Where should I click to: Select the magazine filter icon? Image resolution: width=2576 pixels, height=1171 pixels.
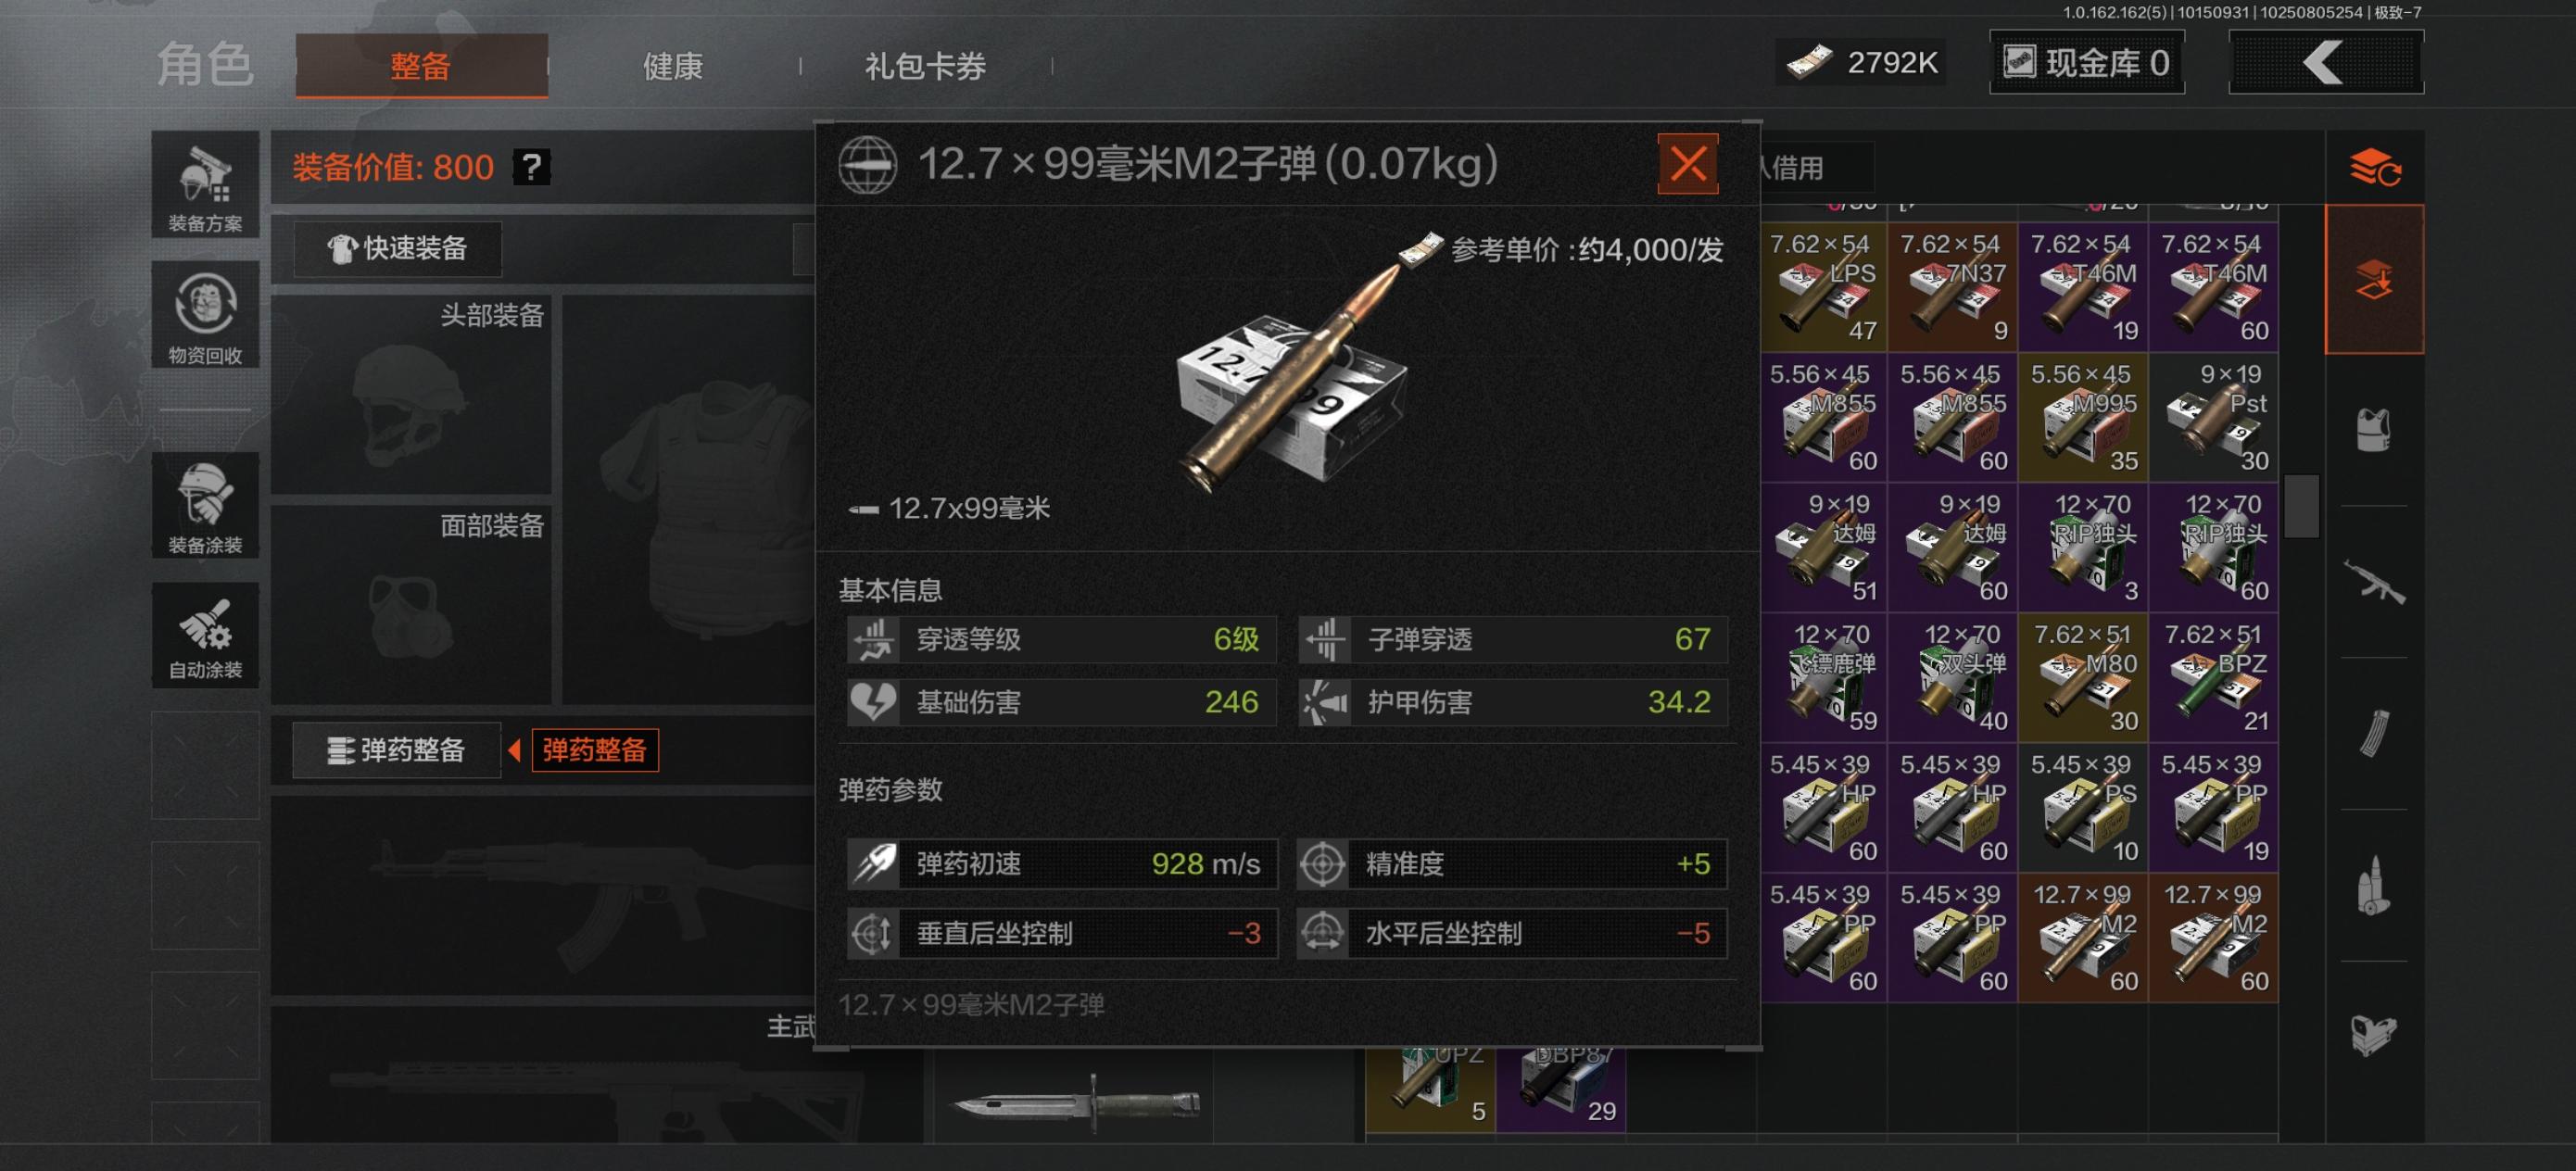[x=2374, y=734]
